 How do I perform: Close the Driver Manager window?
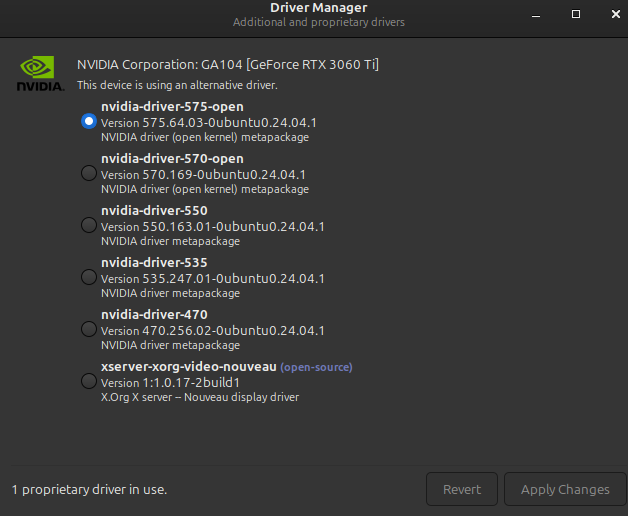[616, 14]
